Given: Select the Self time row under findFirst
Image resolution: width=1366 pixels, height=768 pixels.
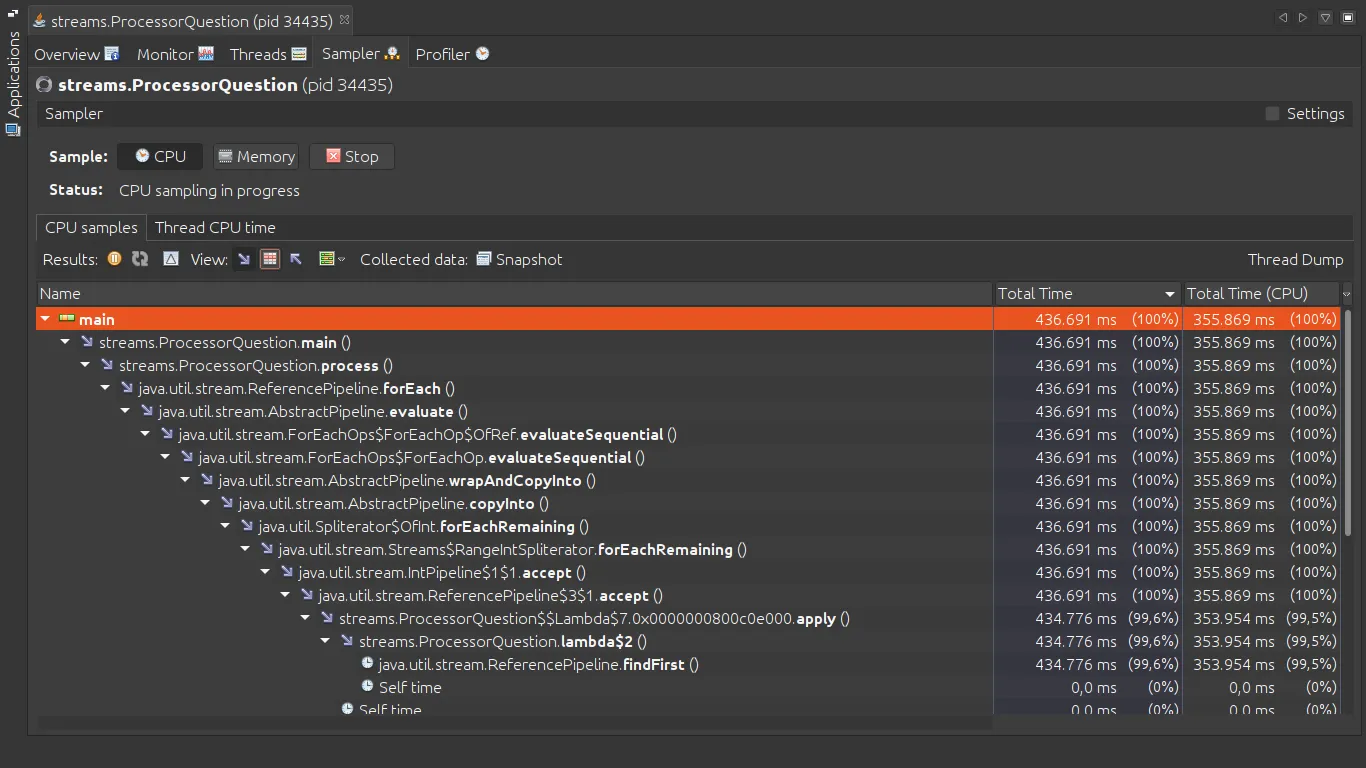Looking at the screenshot, I should click(x=687, y=687).
